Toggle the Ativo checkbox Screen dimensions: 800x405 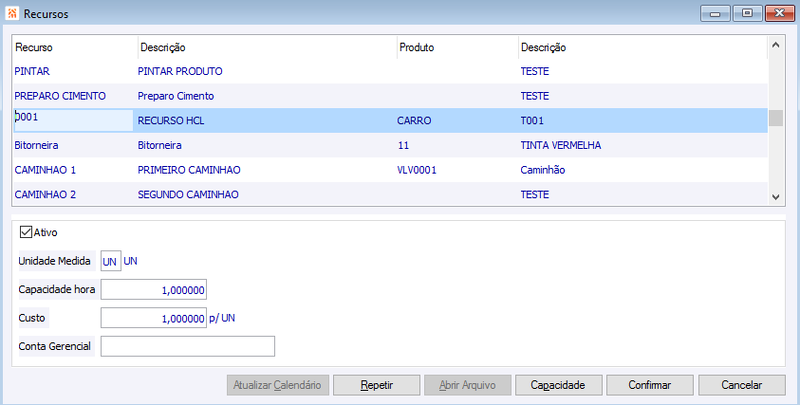click(x=26, y=233)
